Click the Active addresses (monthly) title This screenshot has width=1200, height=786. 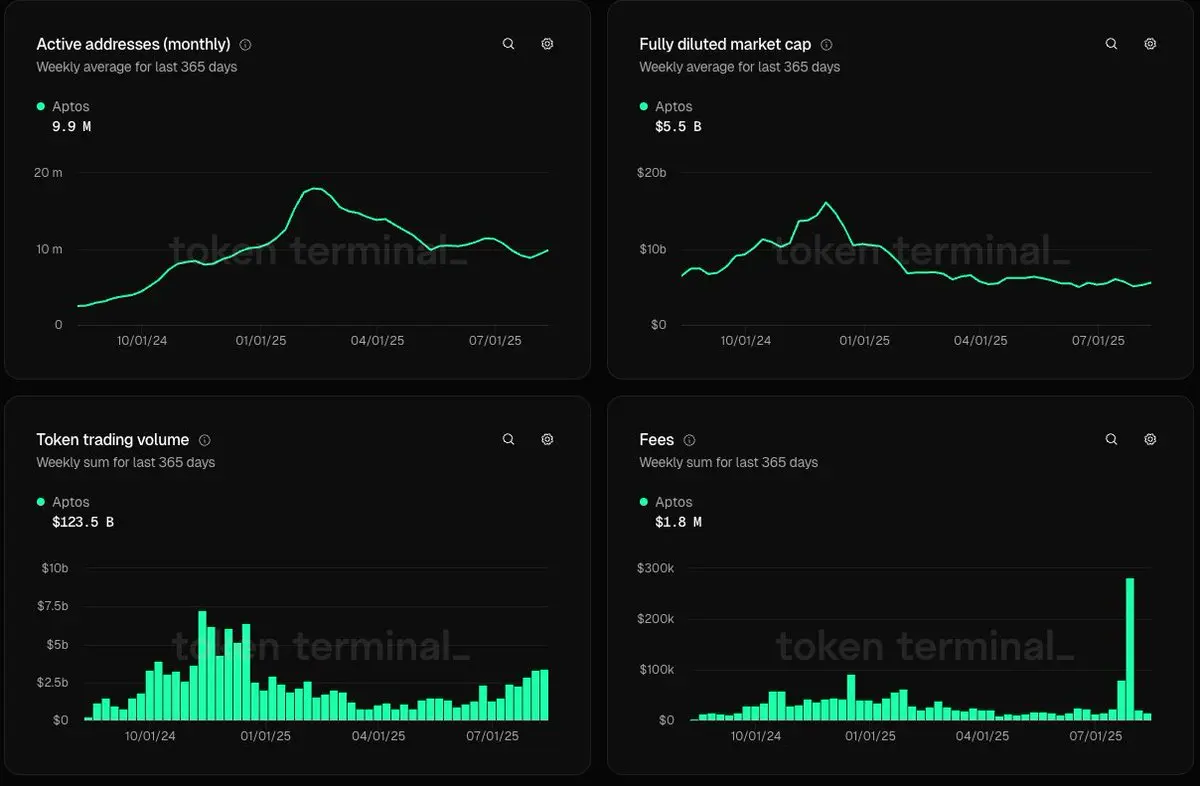(133, 44)
